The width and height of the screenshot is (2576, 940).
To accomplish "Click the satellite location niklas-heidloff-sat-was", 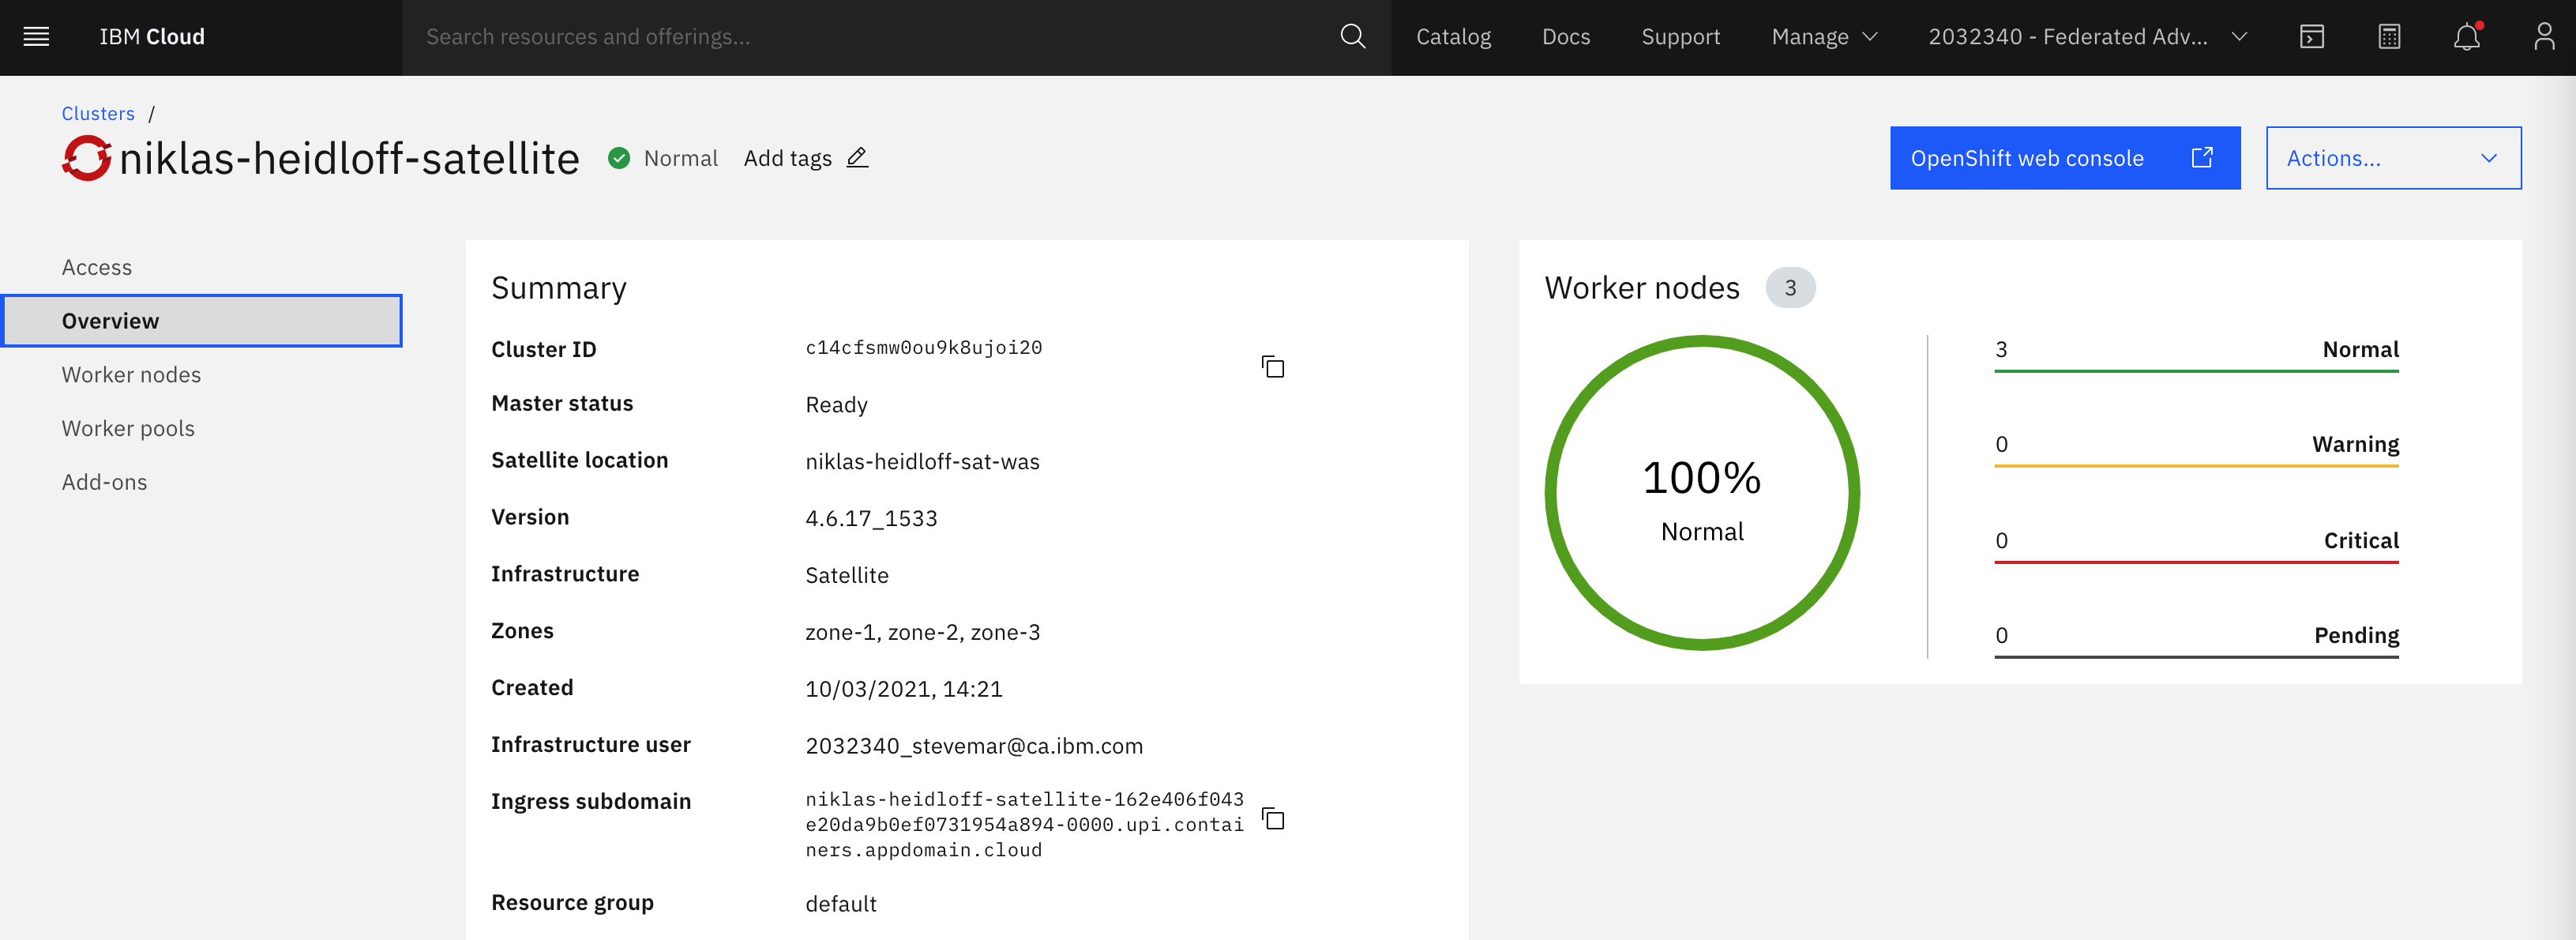I will coord(922,461).
